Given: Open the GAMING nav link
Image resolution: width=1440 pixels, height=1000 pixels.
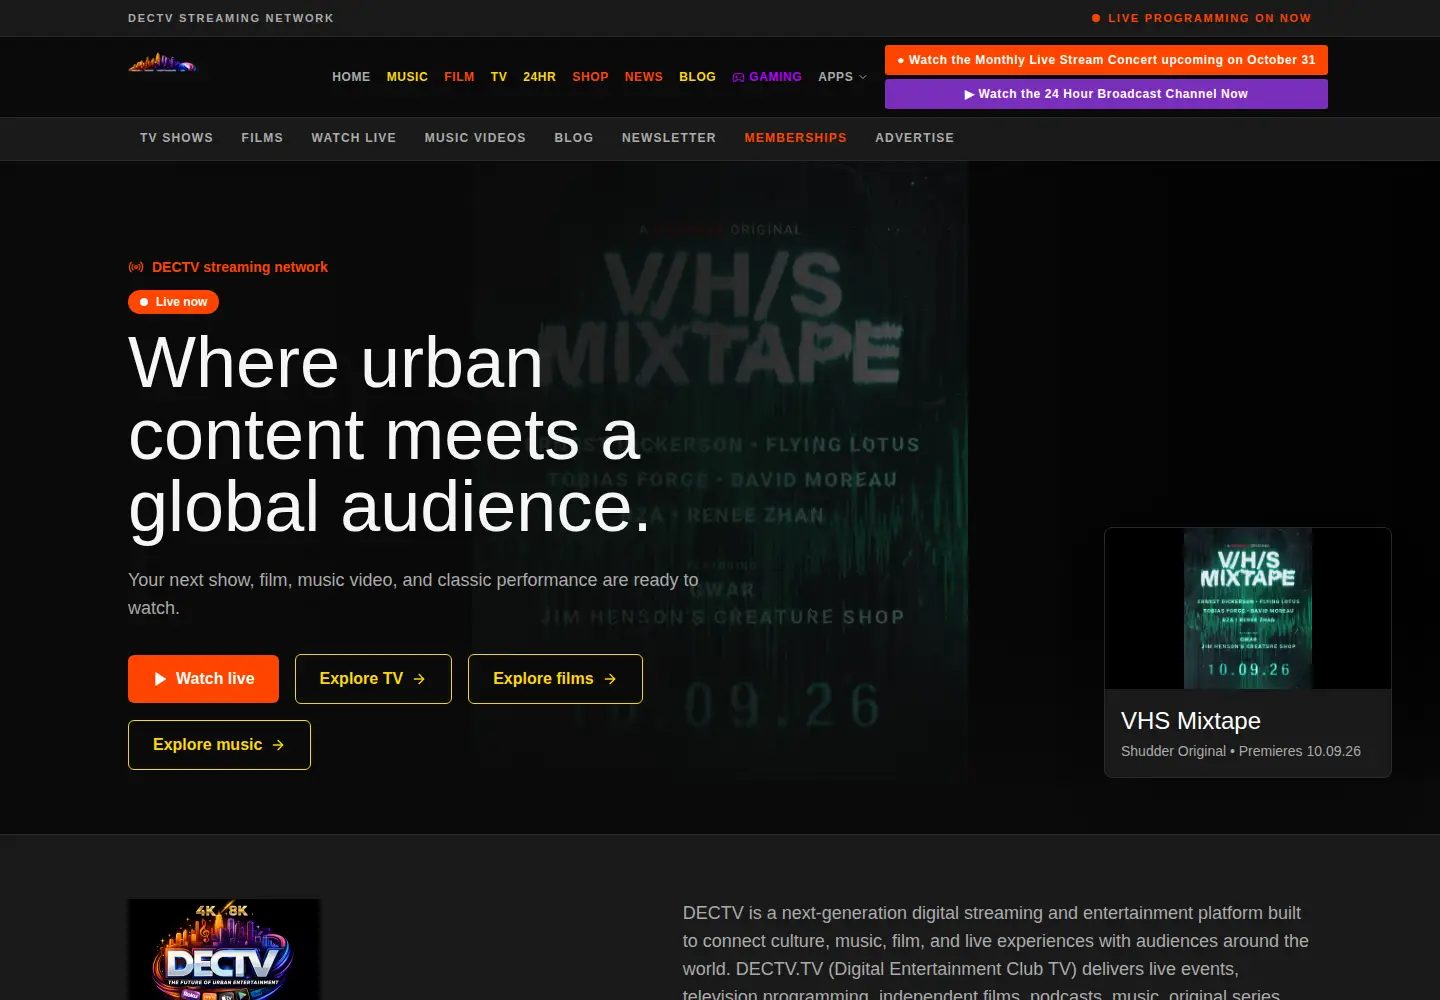Looking at the screenshot, I should tap(767, 77).
